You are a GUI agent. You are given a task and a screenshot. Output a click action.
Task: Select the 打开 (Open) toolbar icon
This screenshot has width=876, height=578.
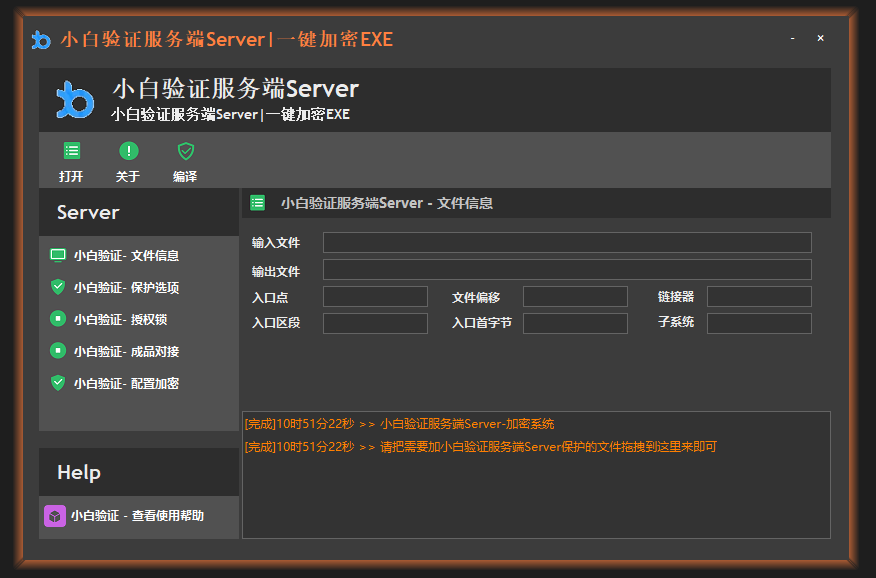(x=70, y=150)
